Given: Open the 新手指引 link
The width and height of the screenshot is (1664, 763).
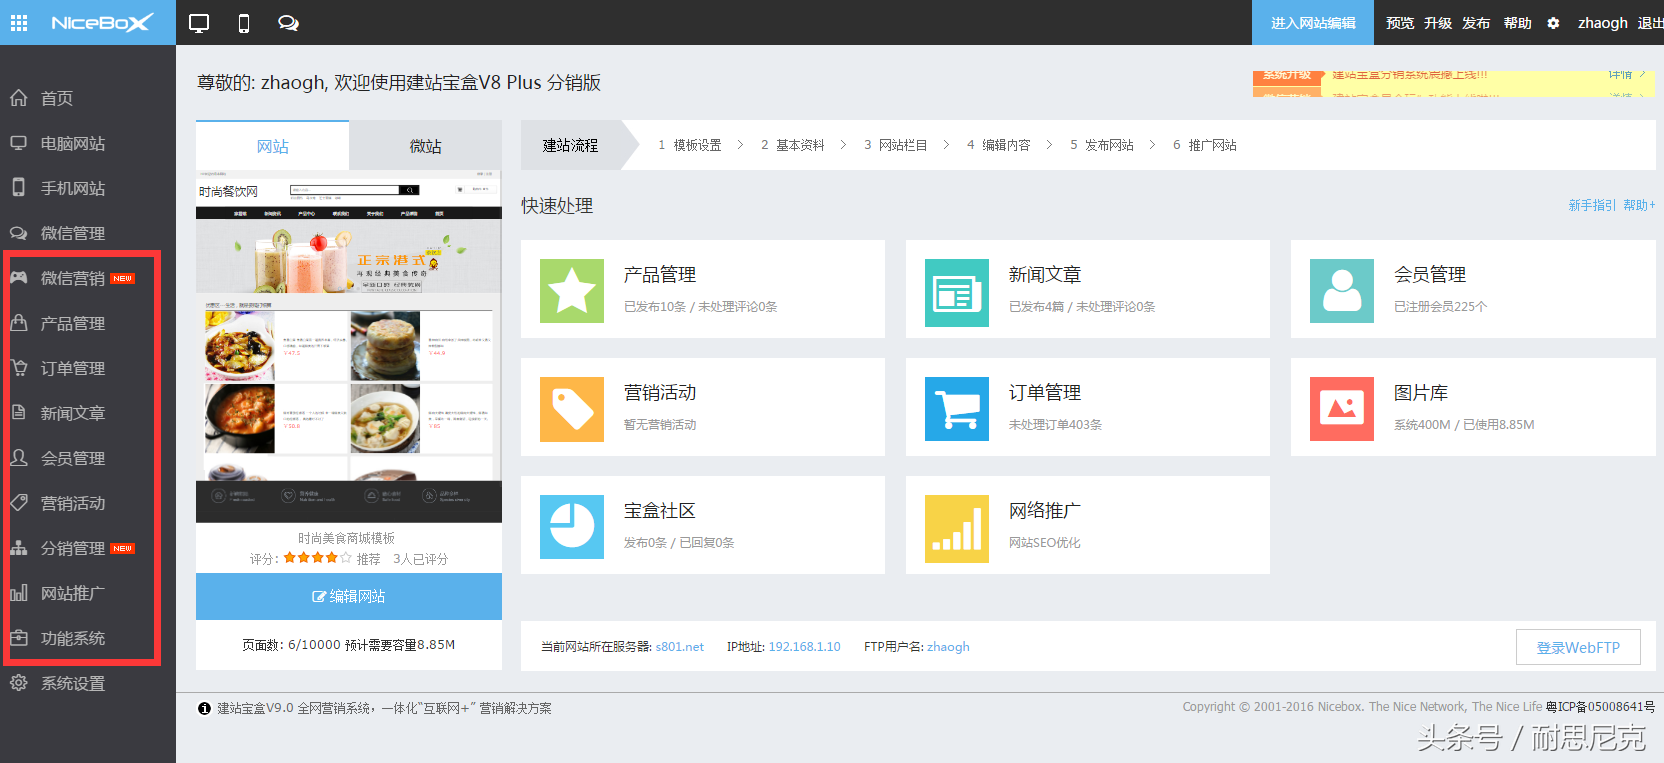Looking at the screenshot, I should (1592, 205).
